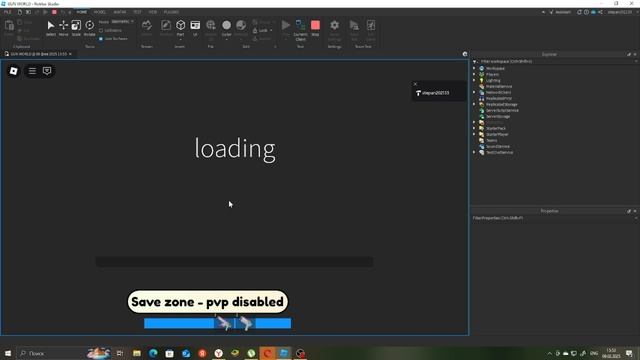Click the Workspace service icon

[x=482, y=69]
